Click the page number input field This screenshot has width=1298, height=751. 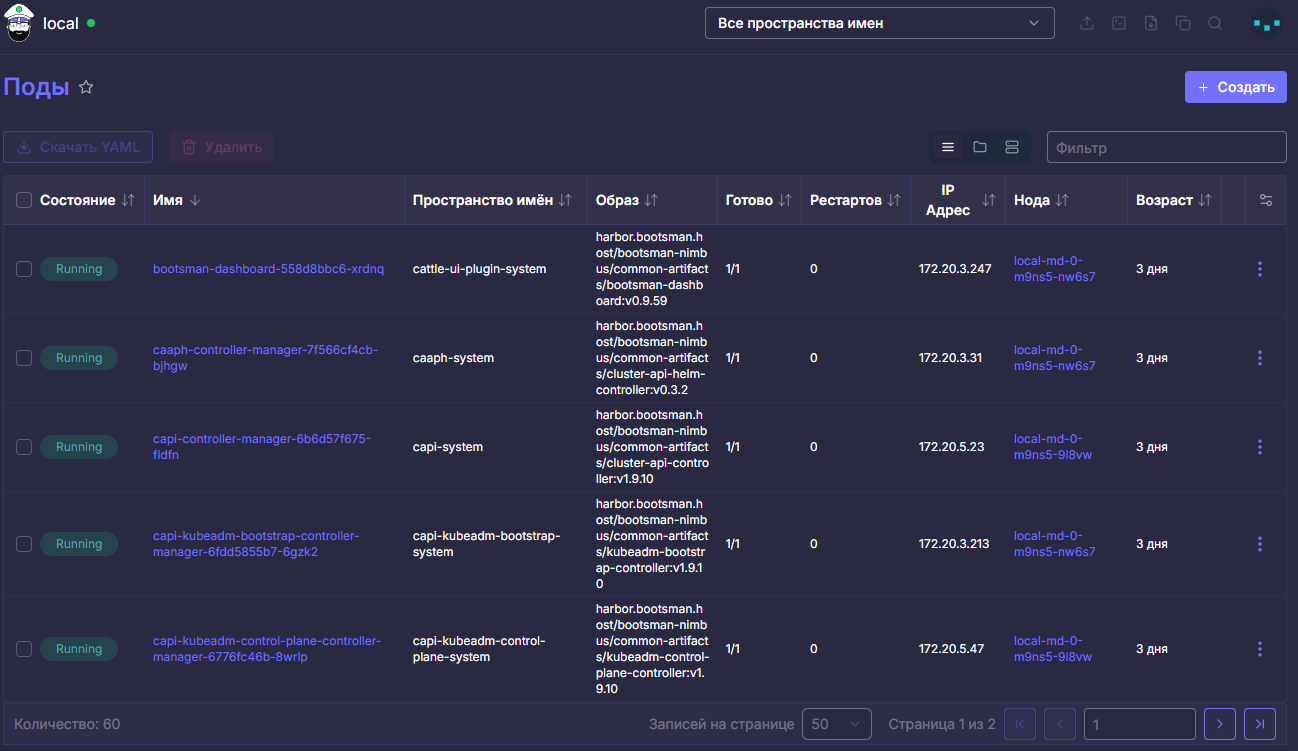[x=1140, y=724]
